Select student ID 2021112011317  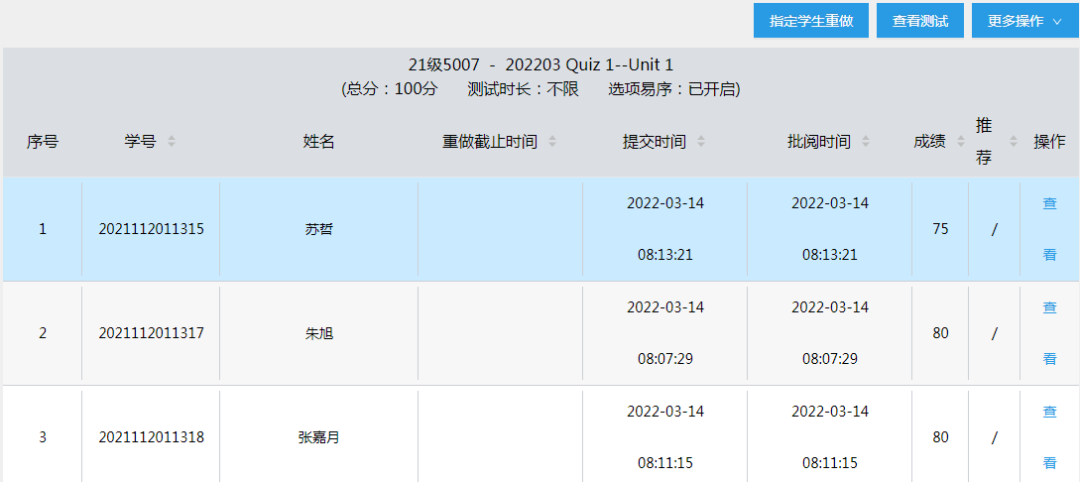[151, 333]
